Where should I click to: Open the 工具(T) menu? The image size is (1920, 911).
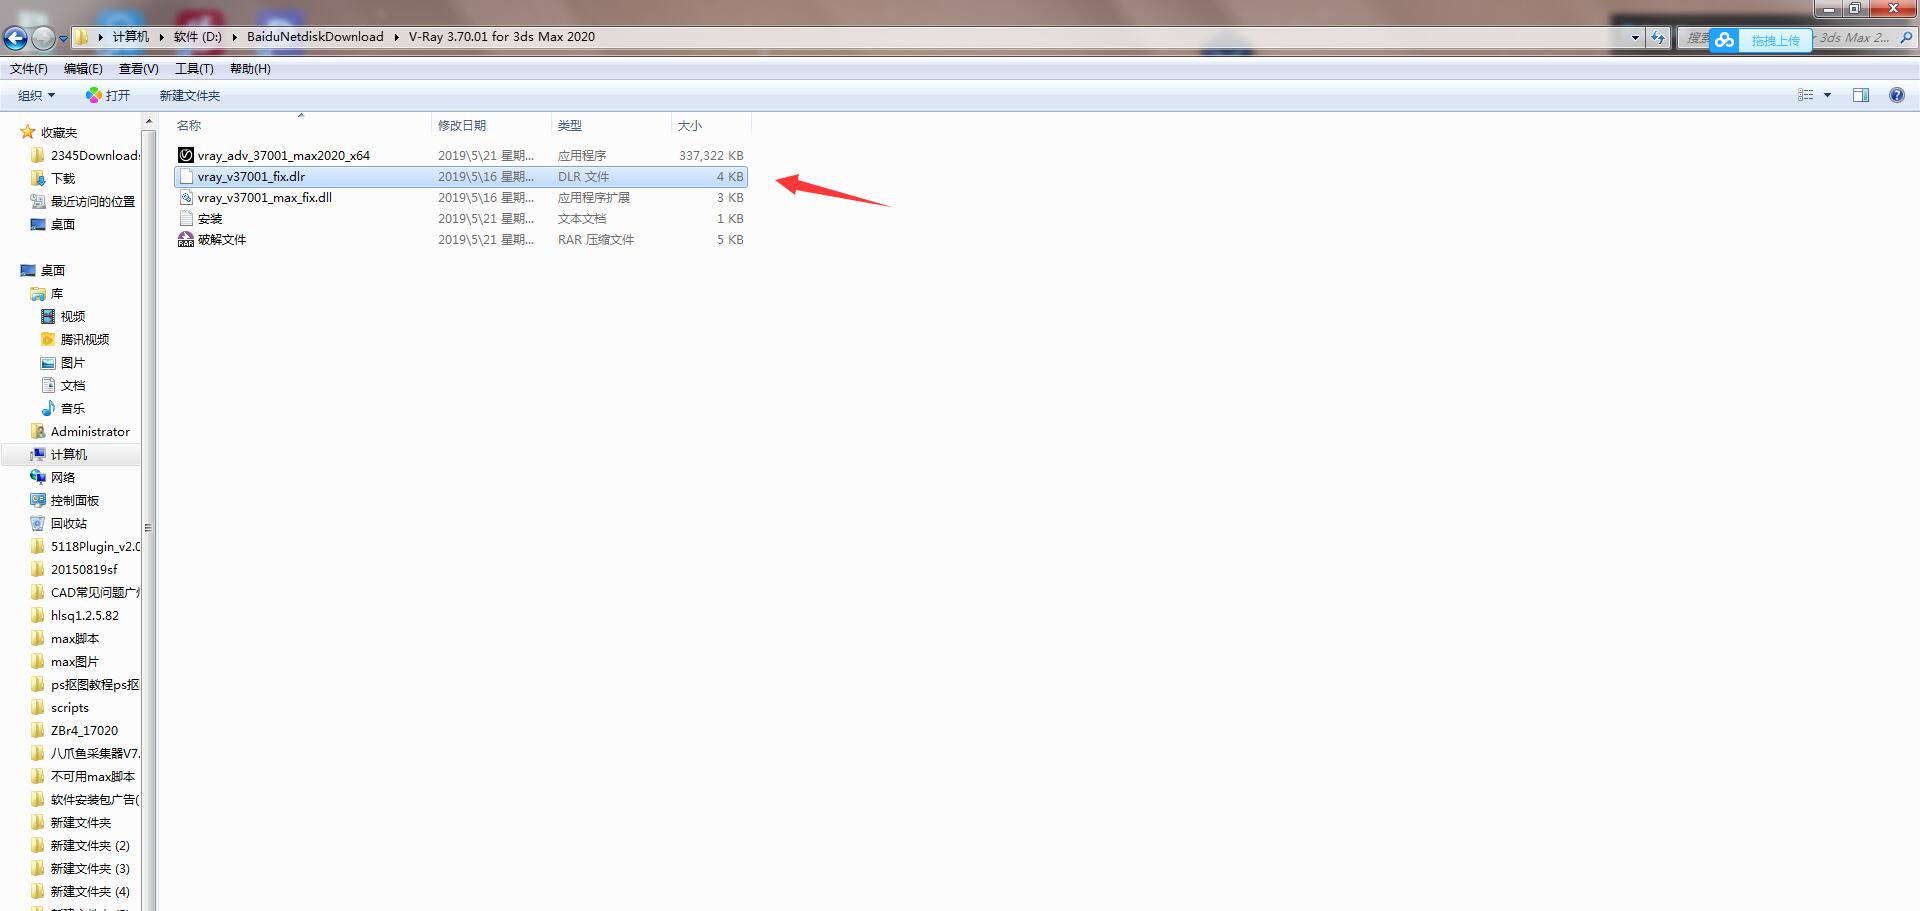(194, 68)
